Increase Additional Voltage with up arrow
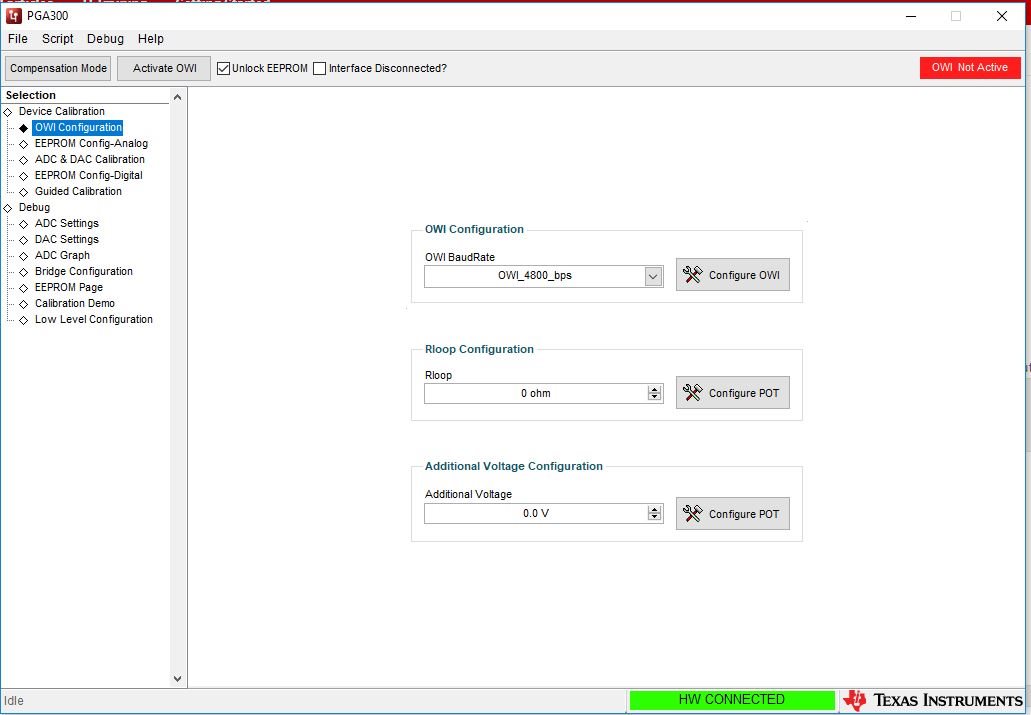 (654, 509)
